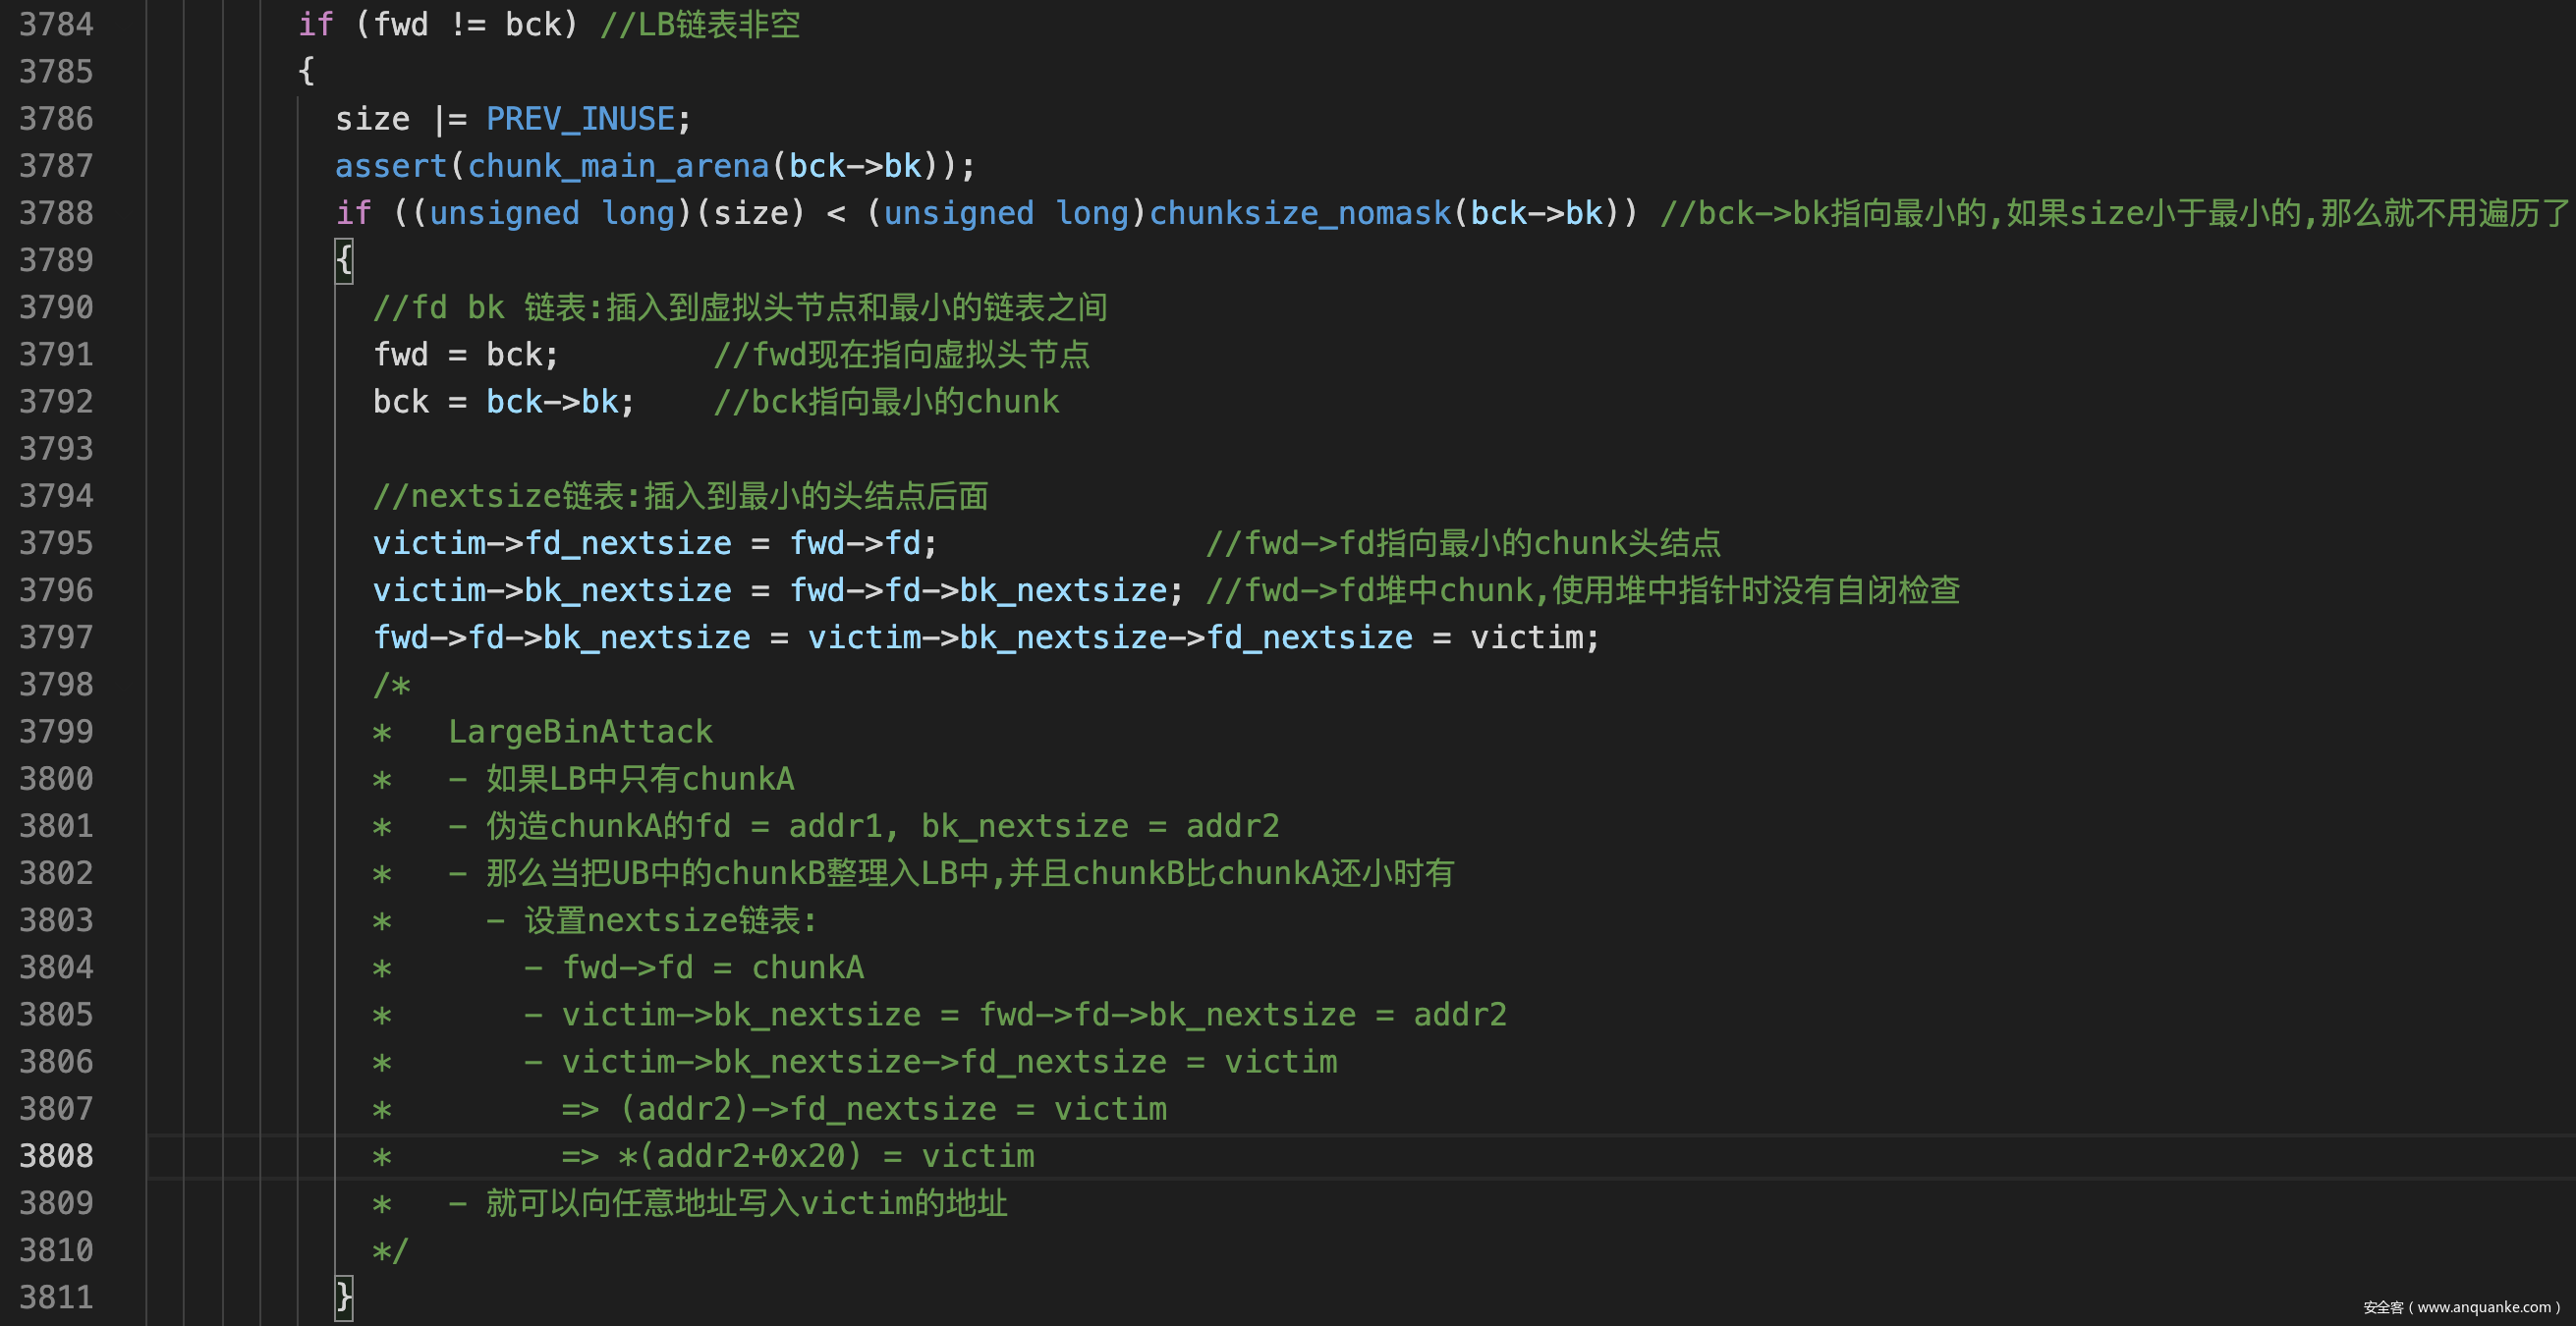Click the assert call on line 3787
The image size is (2576, 1326).
coord(390,166)
